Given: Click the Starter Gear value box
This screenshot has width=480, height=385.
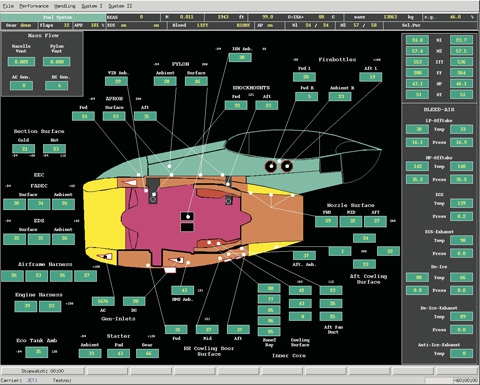Looking at the screenshot, I should [147, 353].
